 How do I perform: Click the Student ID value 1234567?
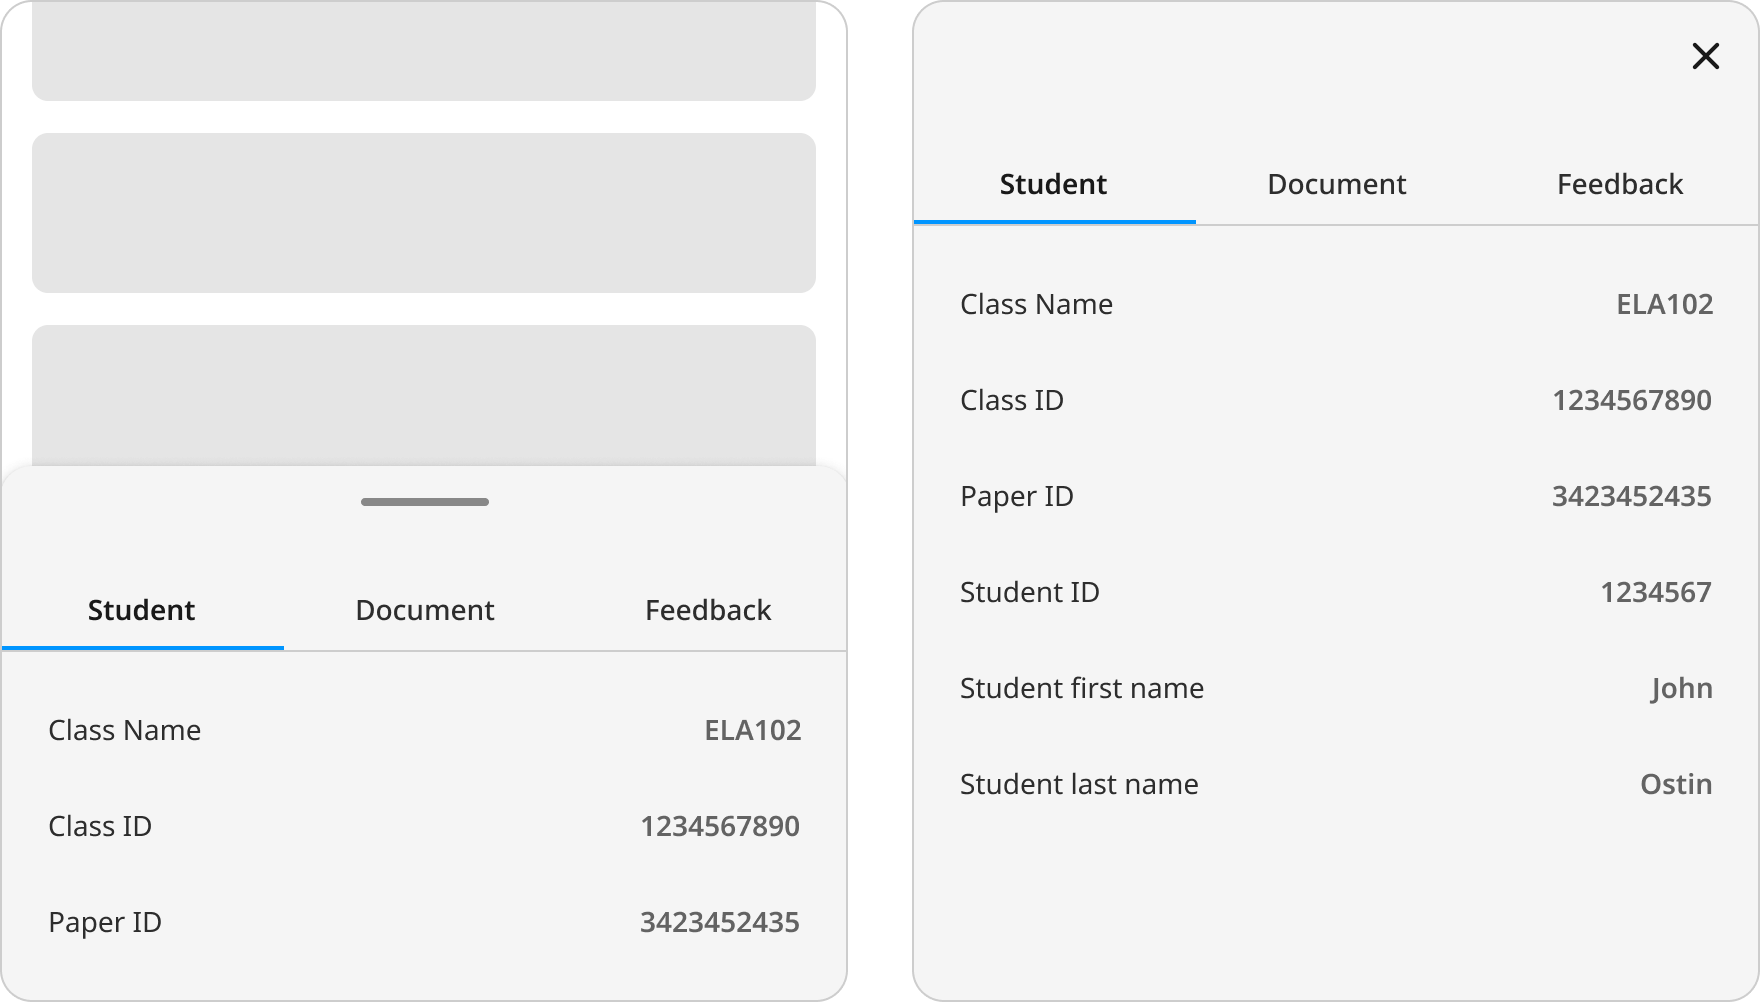pos(1656,592)
